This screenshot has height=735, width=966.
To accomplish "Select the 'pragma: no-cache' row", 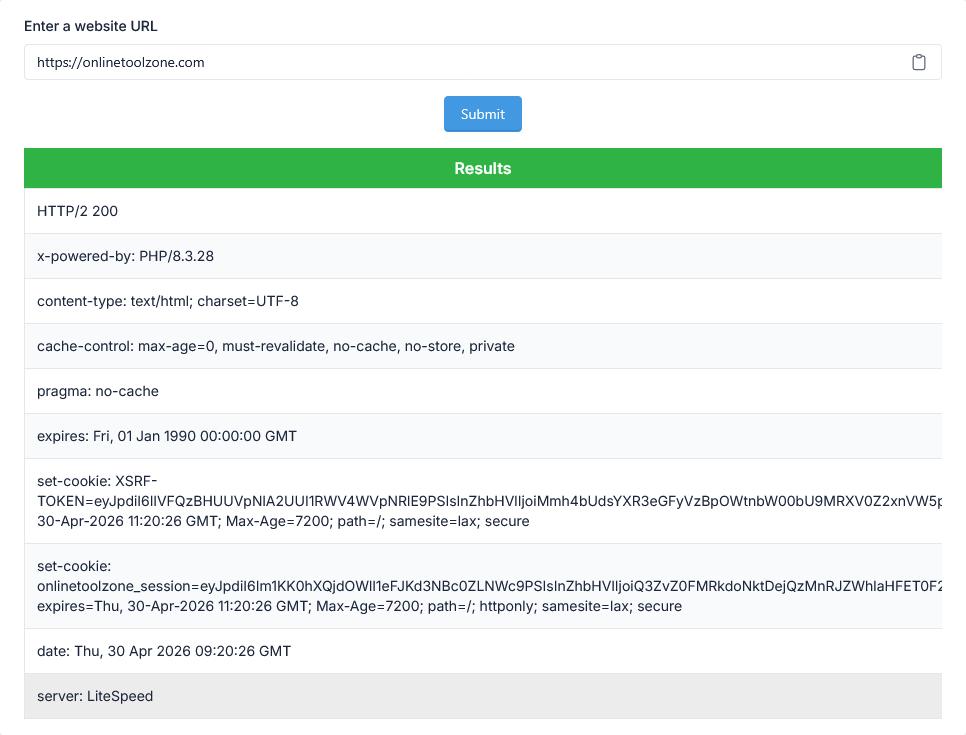I will [482, 391].
